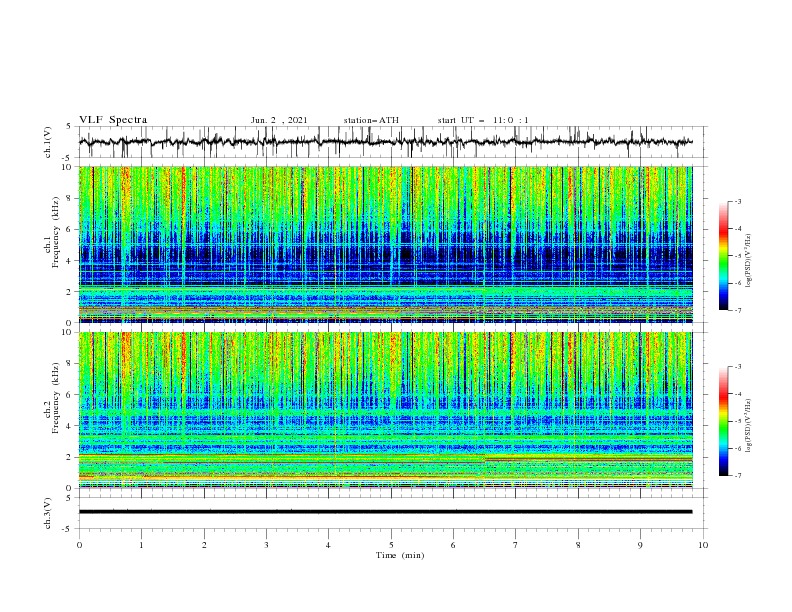Click the ch.3 flat black trace

pos(385,512)
